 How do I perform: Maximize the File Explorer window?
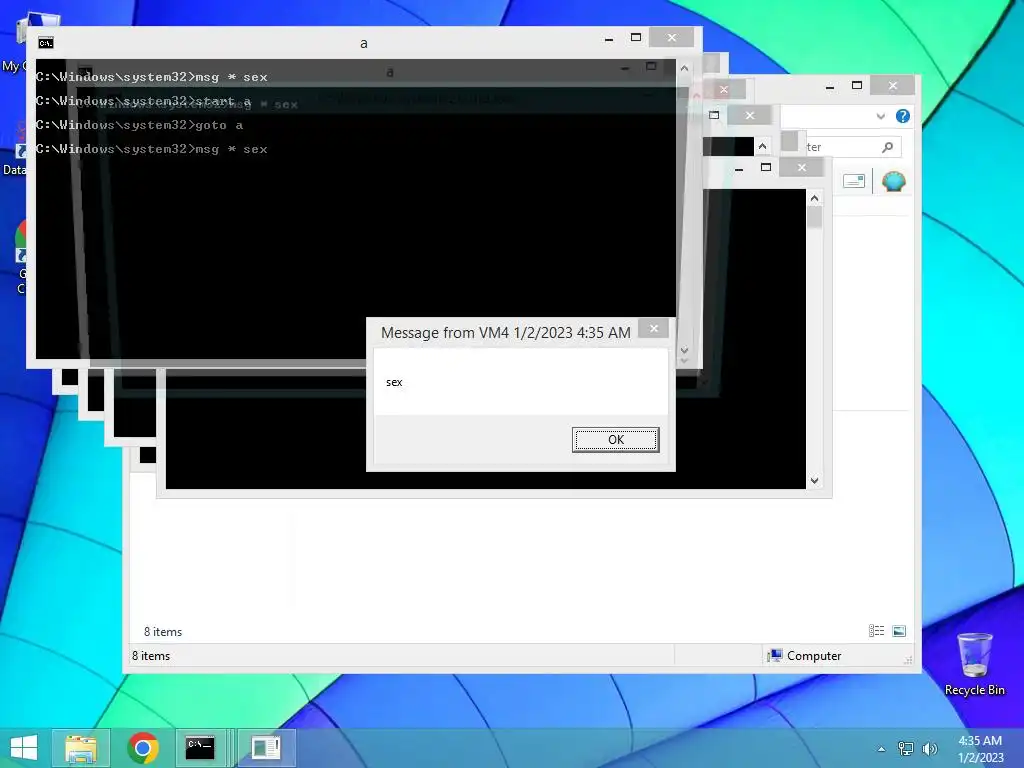tap(857, 86)
